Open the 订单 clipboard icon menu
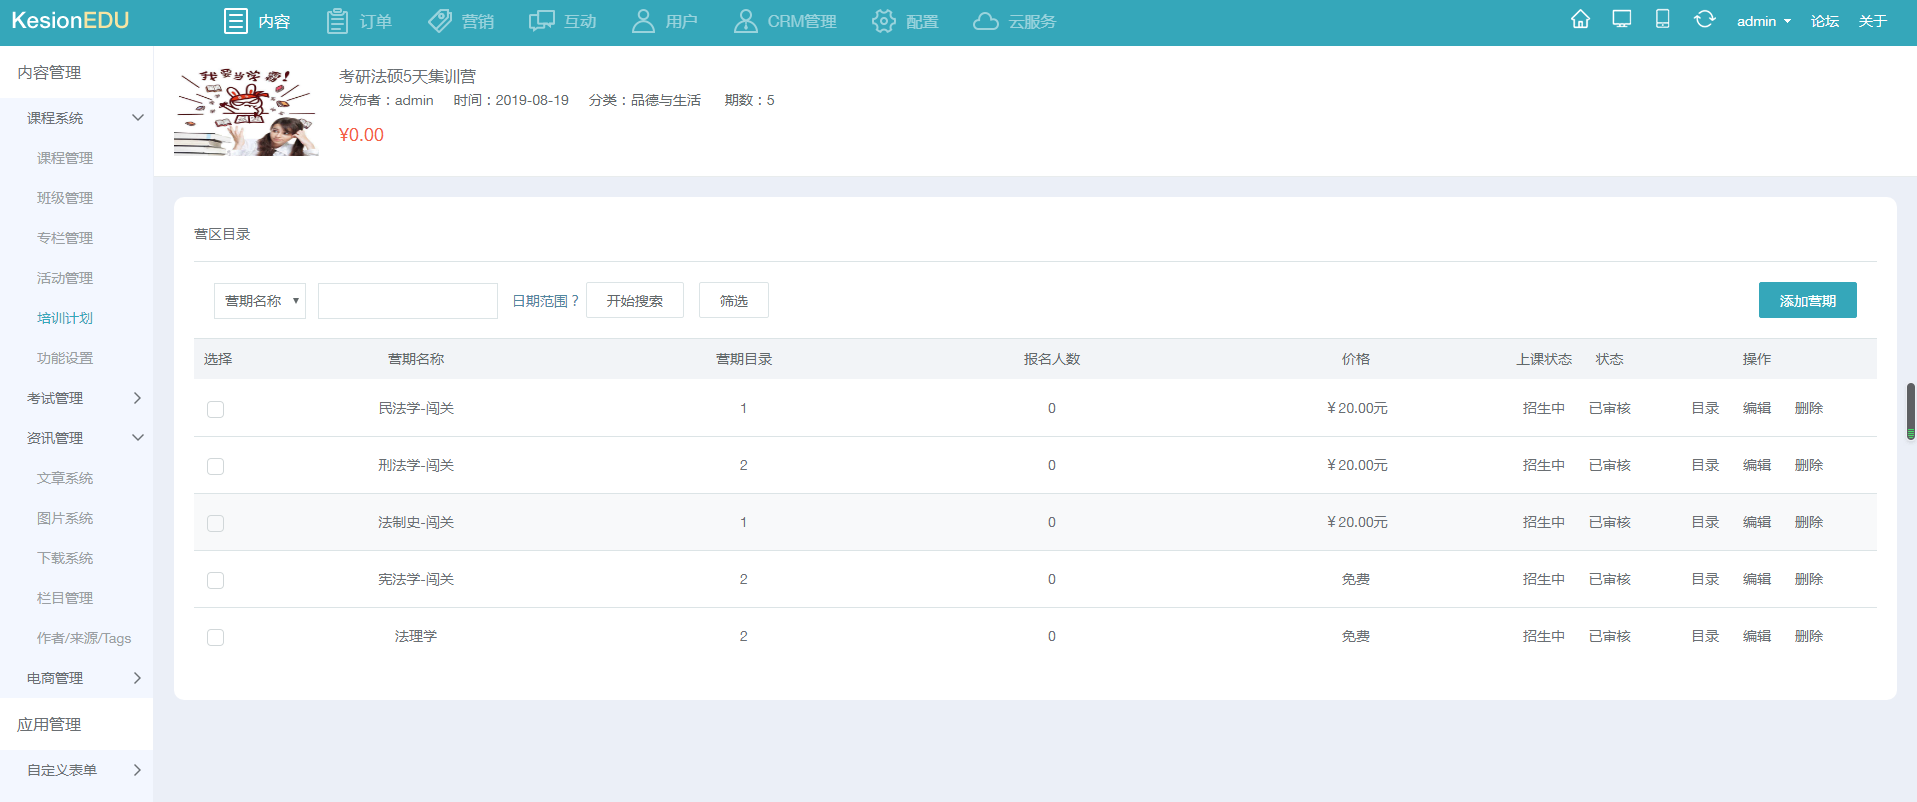 (359, 21)
